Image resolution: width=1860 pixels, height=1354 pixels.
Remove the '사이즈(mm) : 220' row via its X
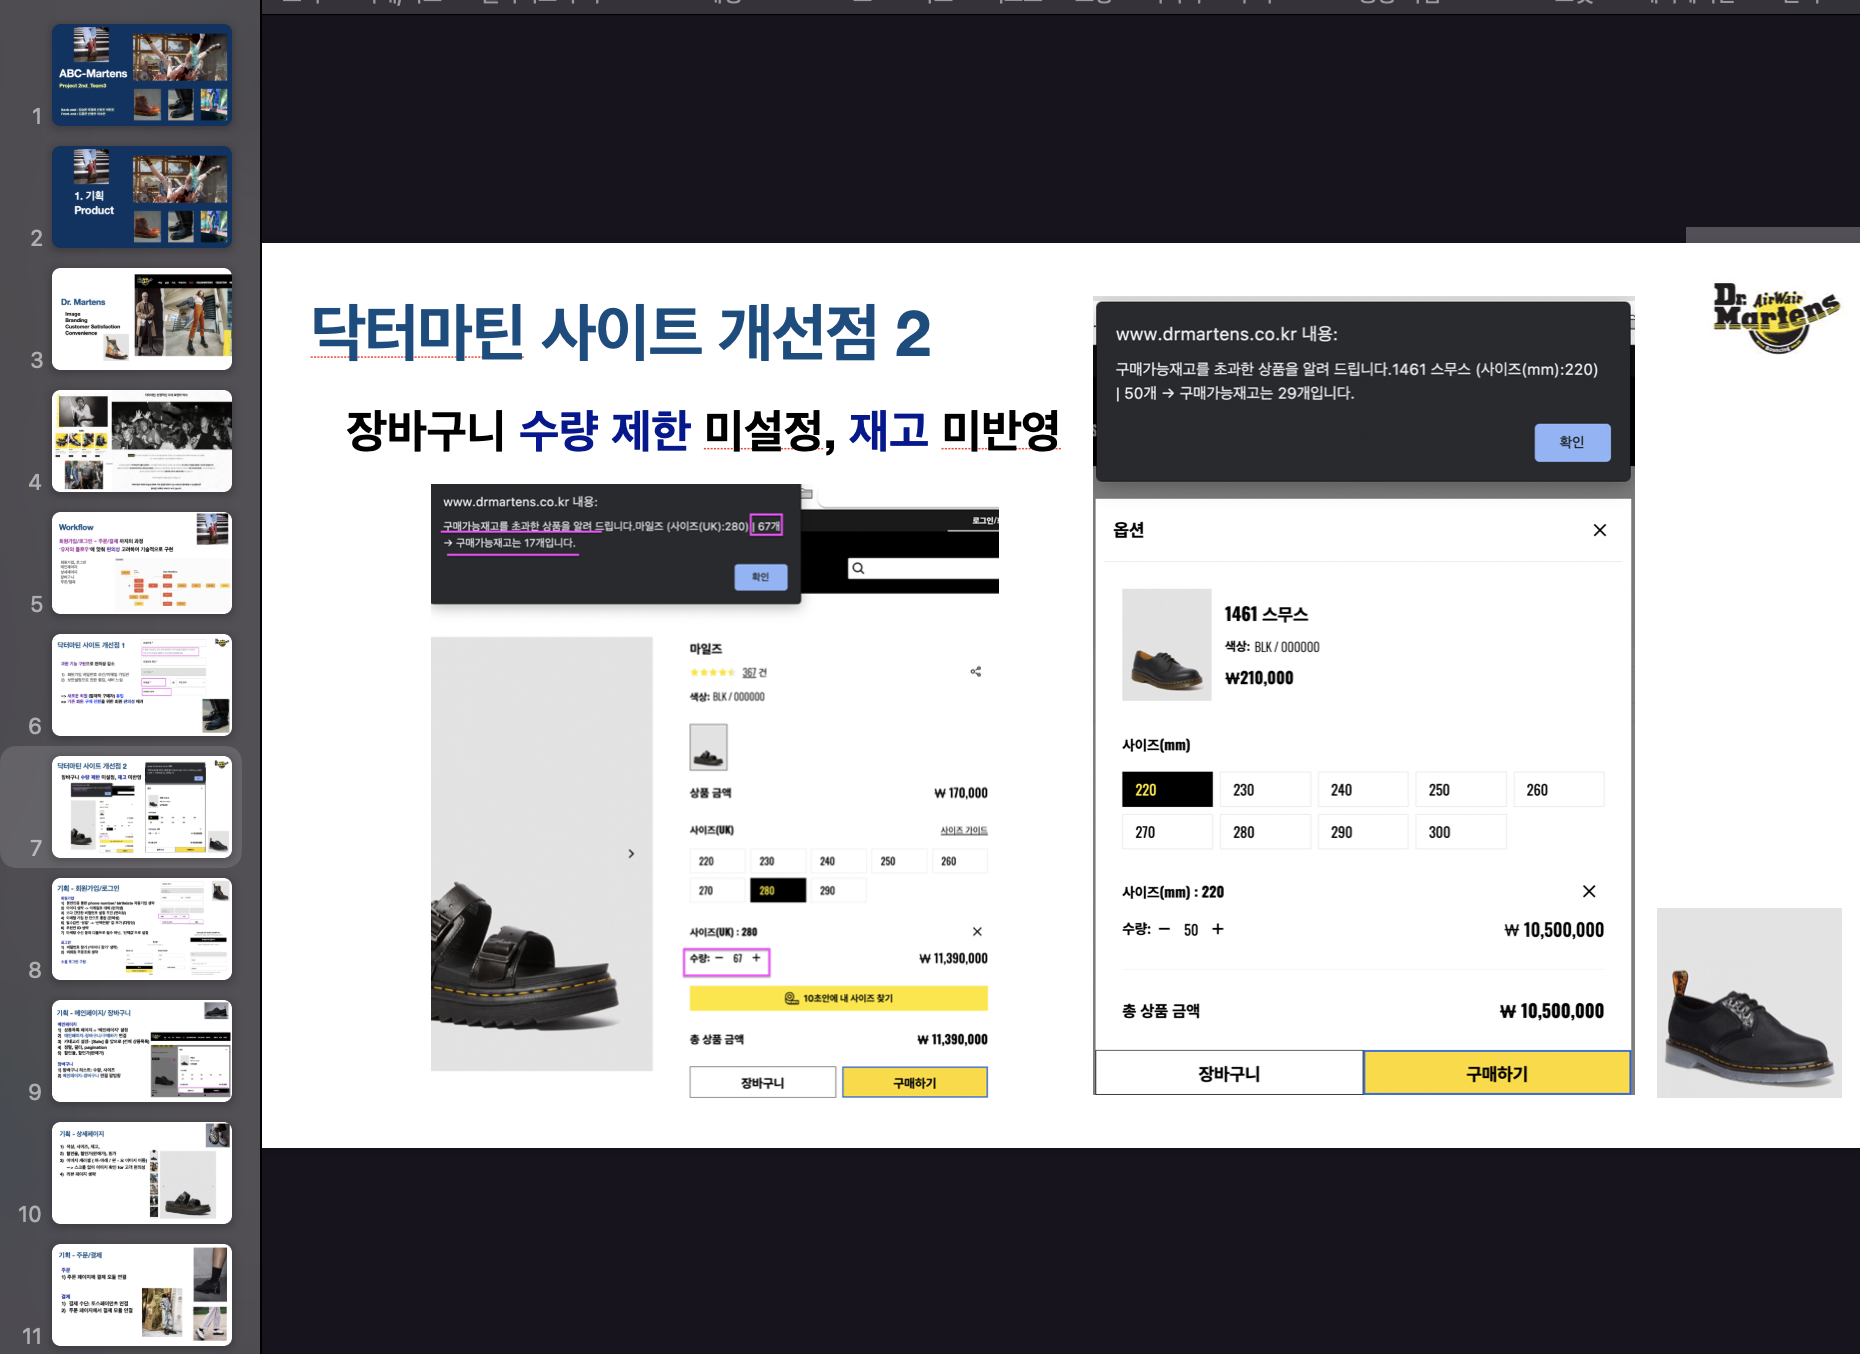[x=1589, y=891]
